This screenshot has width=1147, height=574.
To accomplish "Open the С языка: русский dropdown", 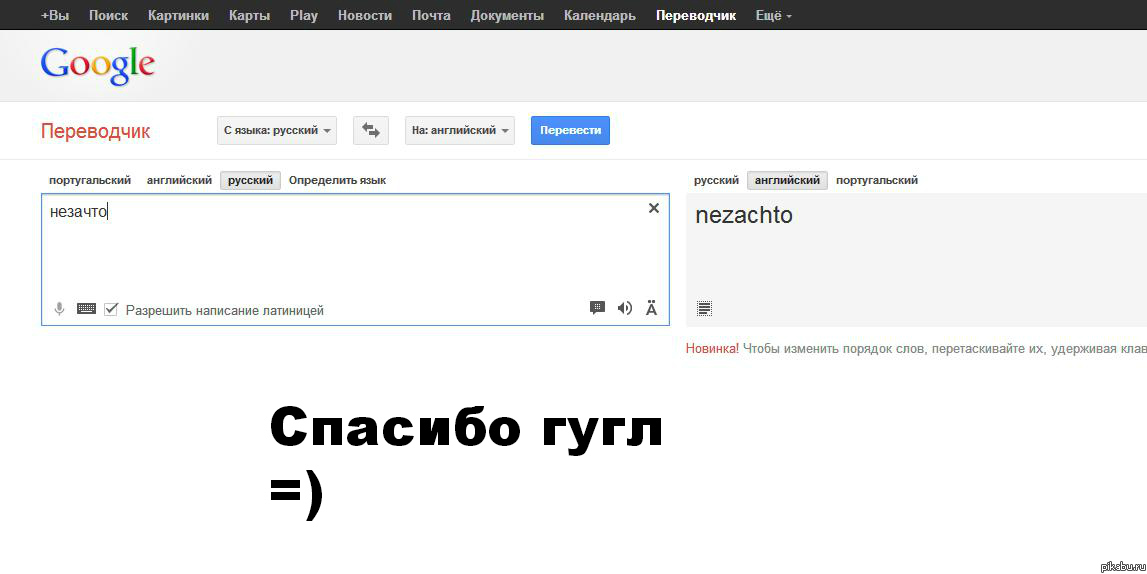I will click(x=277, y=131).
